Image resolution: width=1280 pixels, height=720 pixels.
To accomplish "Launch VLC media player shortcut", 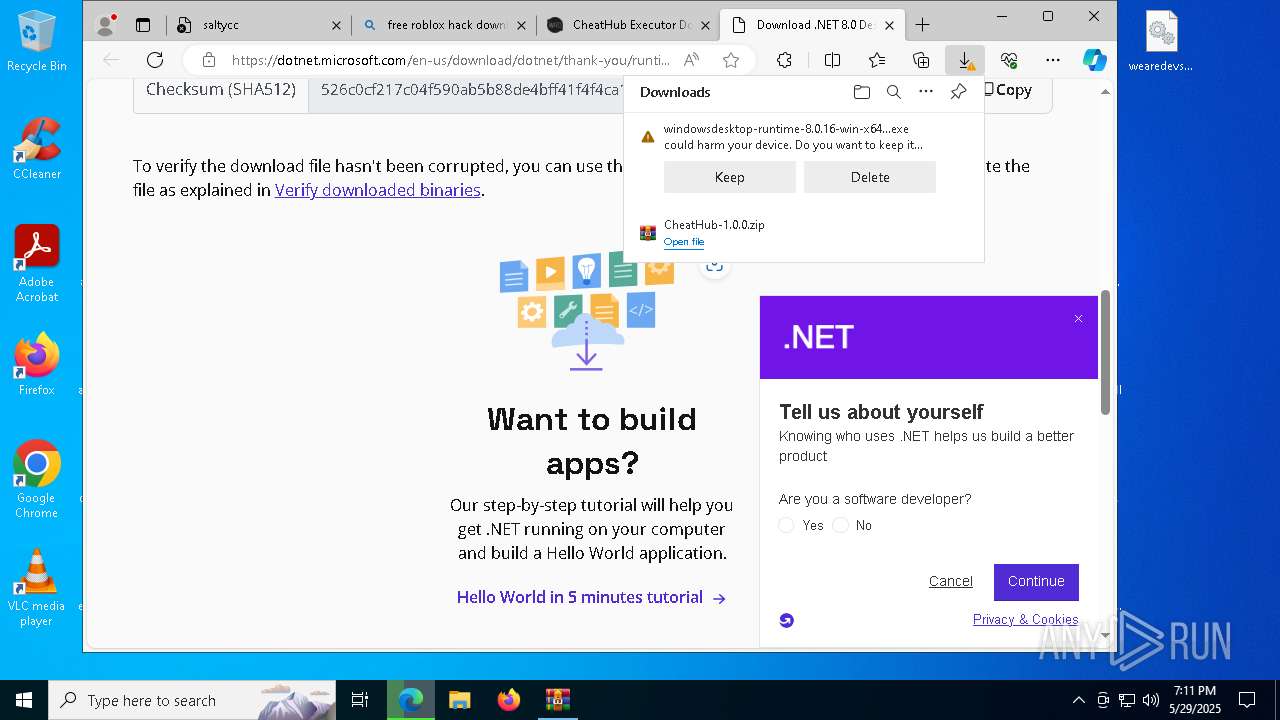I will pyautogui.click(x=37, y=587).
